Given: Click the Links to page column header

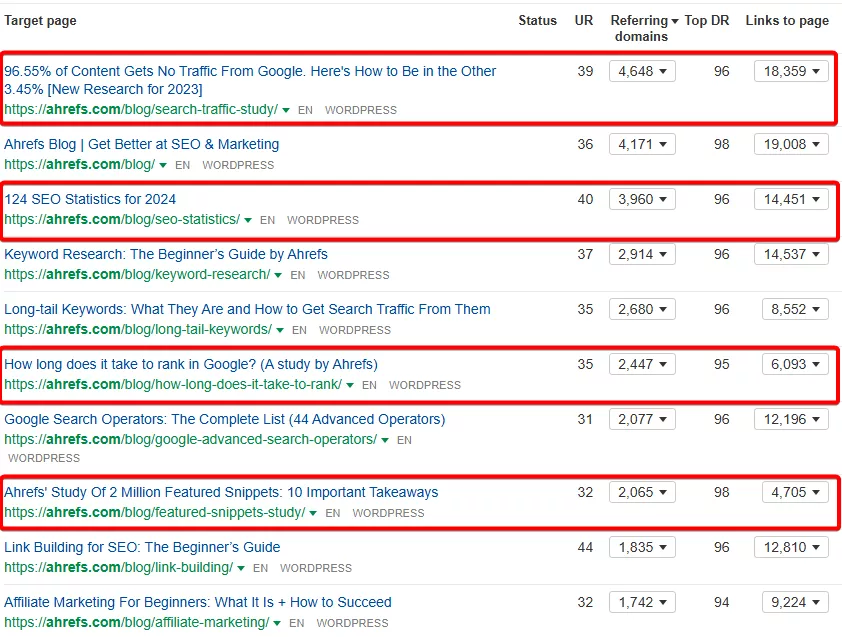Looking at the screenshot, I should (787, 20).
